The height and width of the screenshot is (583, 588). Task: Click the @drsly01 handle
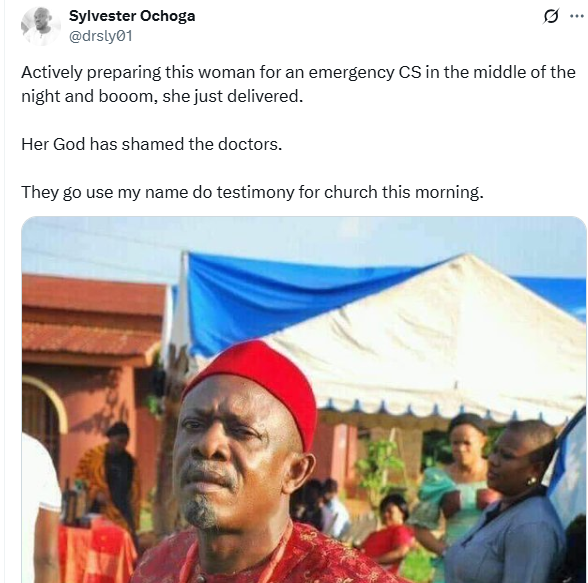point(100,36)
